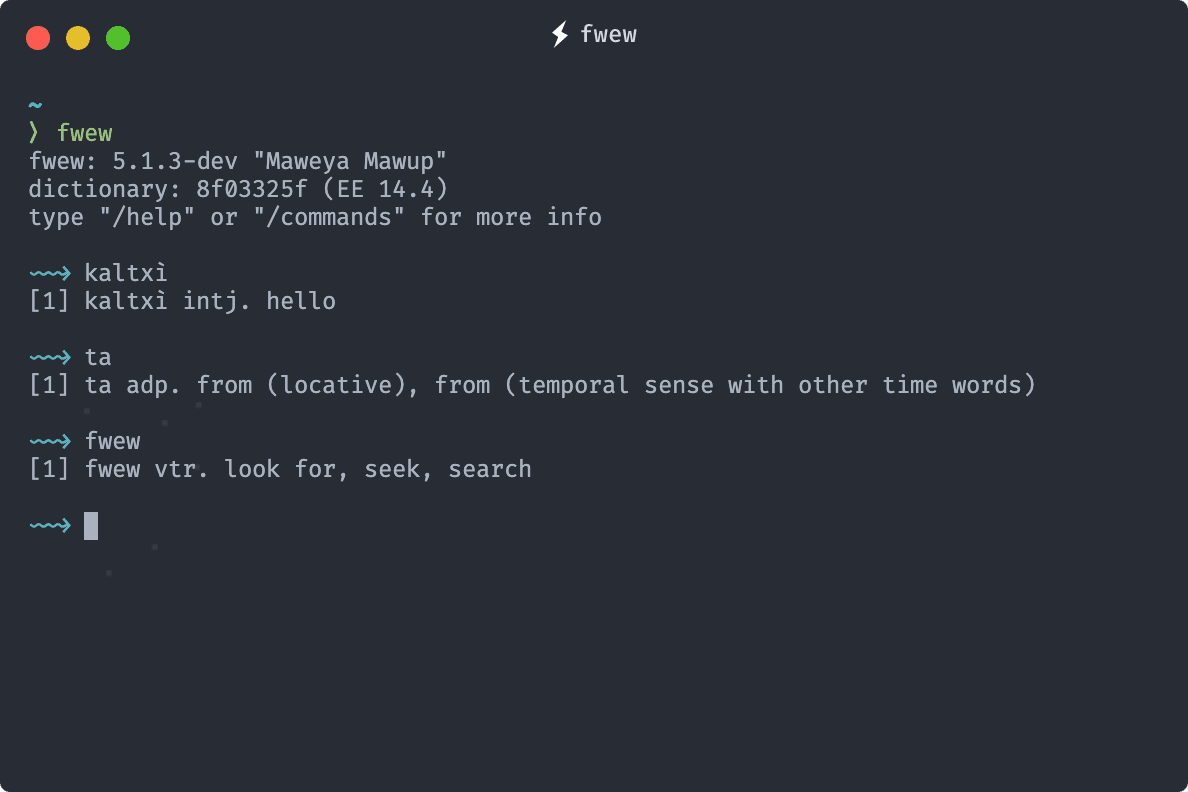Image resolution: width=1188 pixels, height=792 pixels.
Task: Click the green fwew command text
Action: point(85,133)
